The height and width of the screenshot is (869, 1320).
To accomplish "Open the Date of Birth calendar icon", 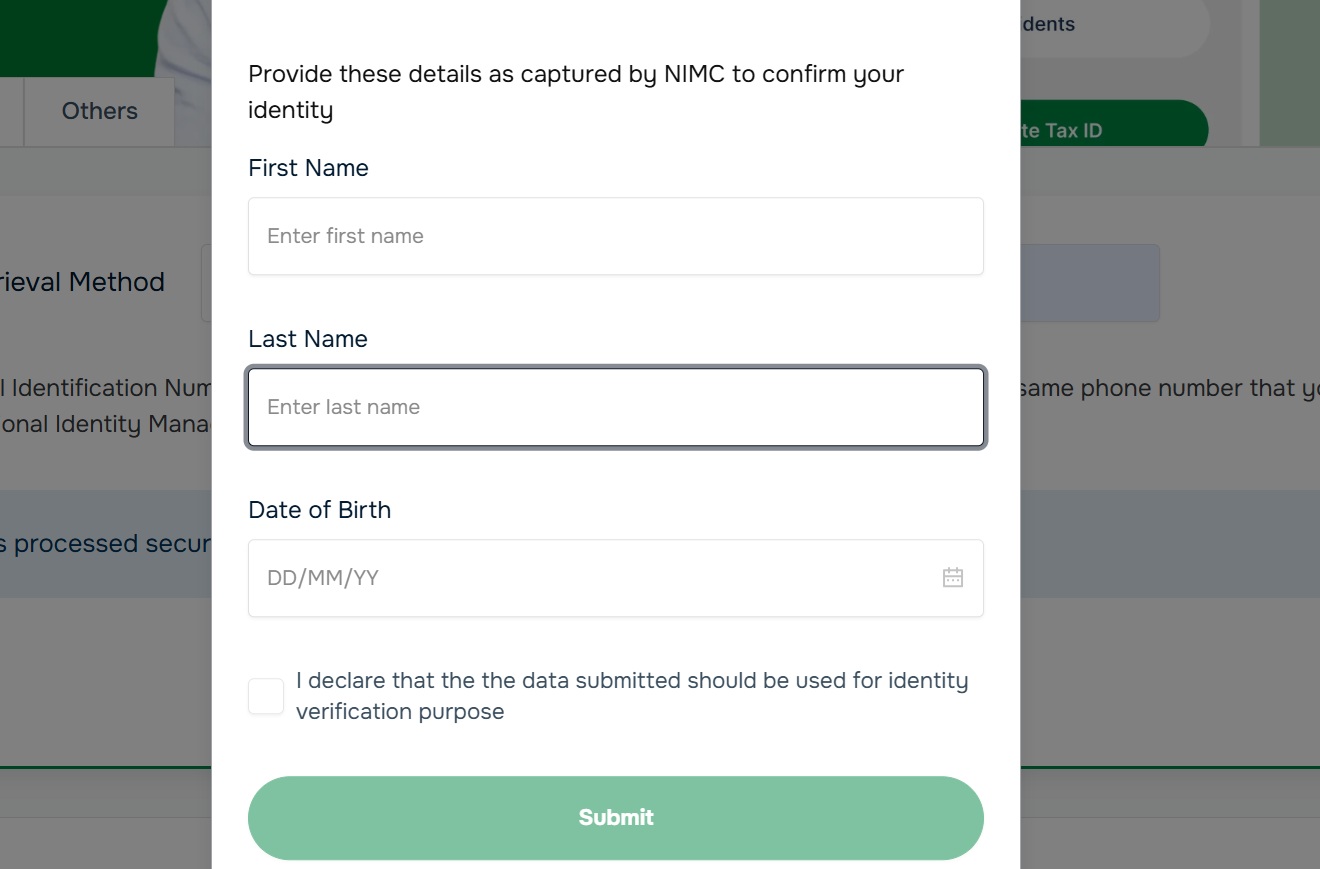I will (952, 578).
